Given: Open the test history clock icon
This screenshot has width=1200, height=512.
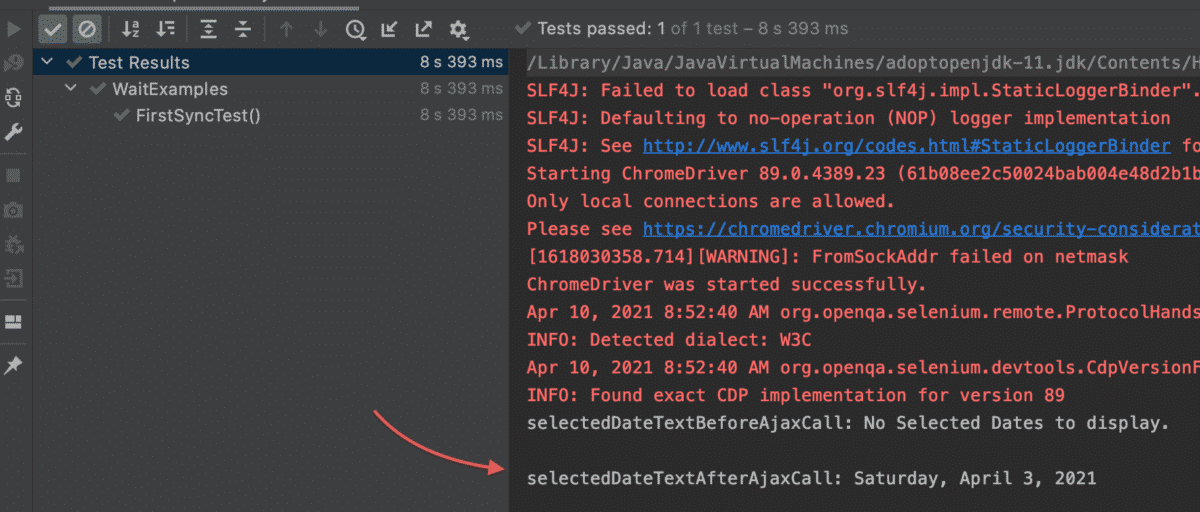Looking at the screenshot, I should [355, 29].
